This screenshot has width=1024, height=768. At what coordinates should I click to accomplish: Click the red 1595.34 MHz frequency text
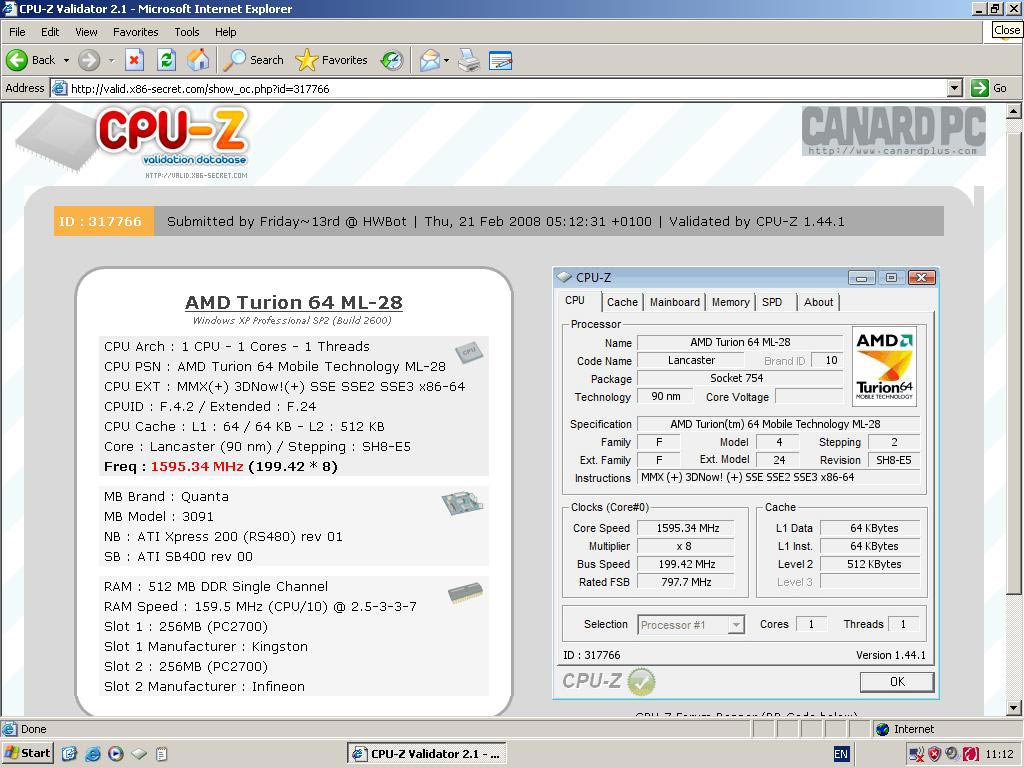tap(197, 467)
